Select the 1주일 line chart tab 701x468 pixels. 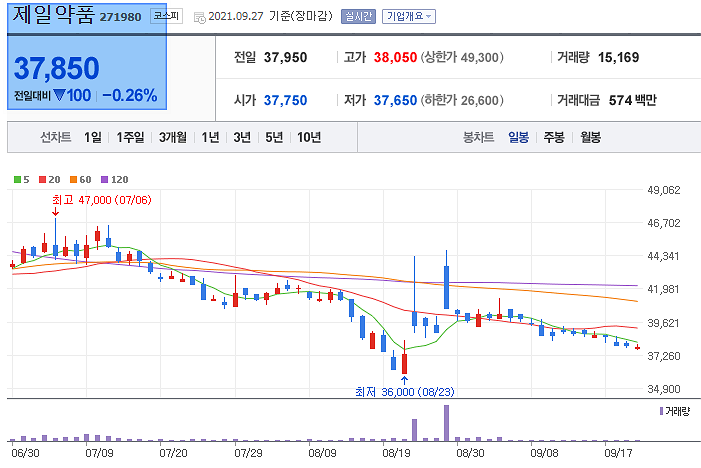(130, 137)
